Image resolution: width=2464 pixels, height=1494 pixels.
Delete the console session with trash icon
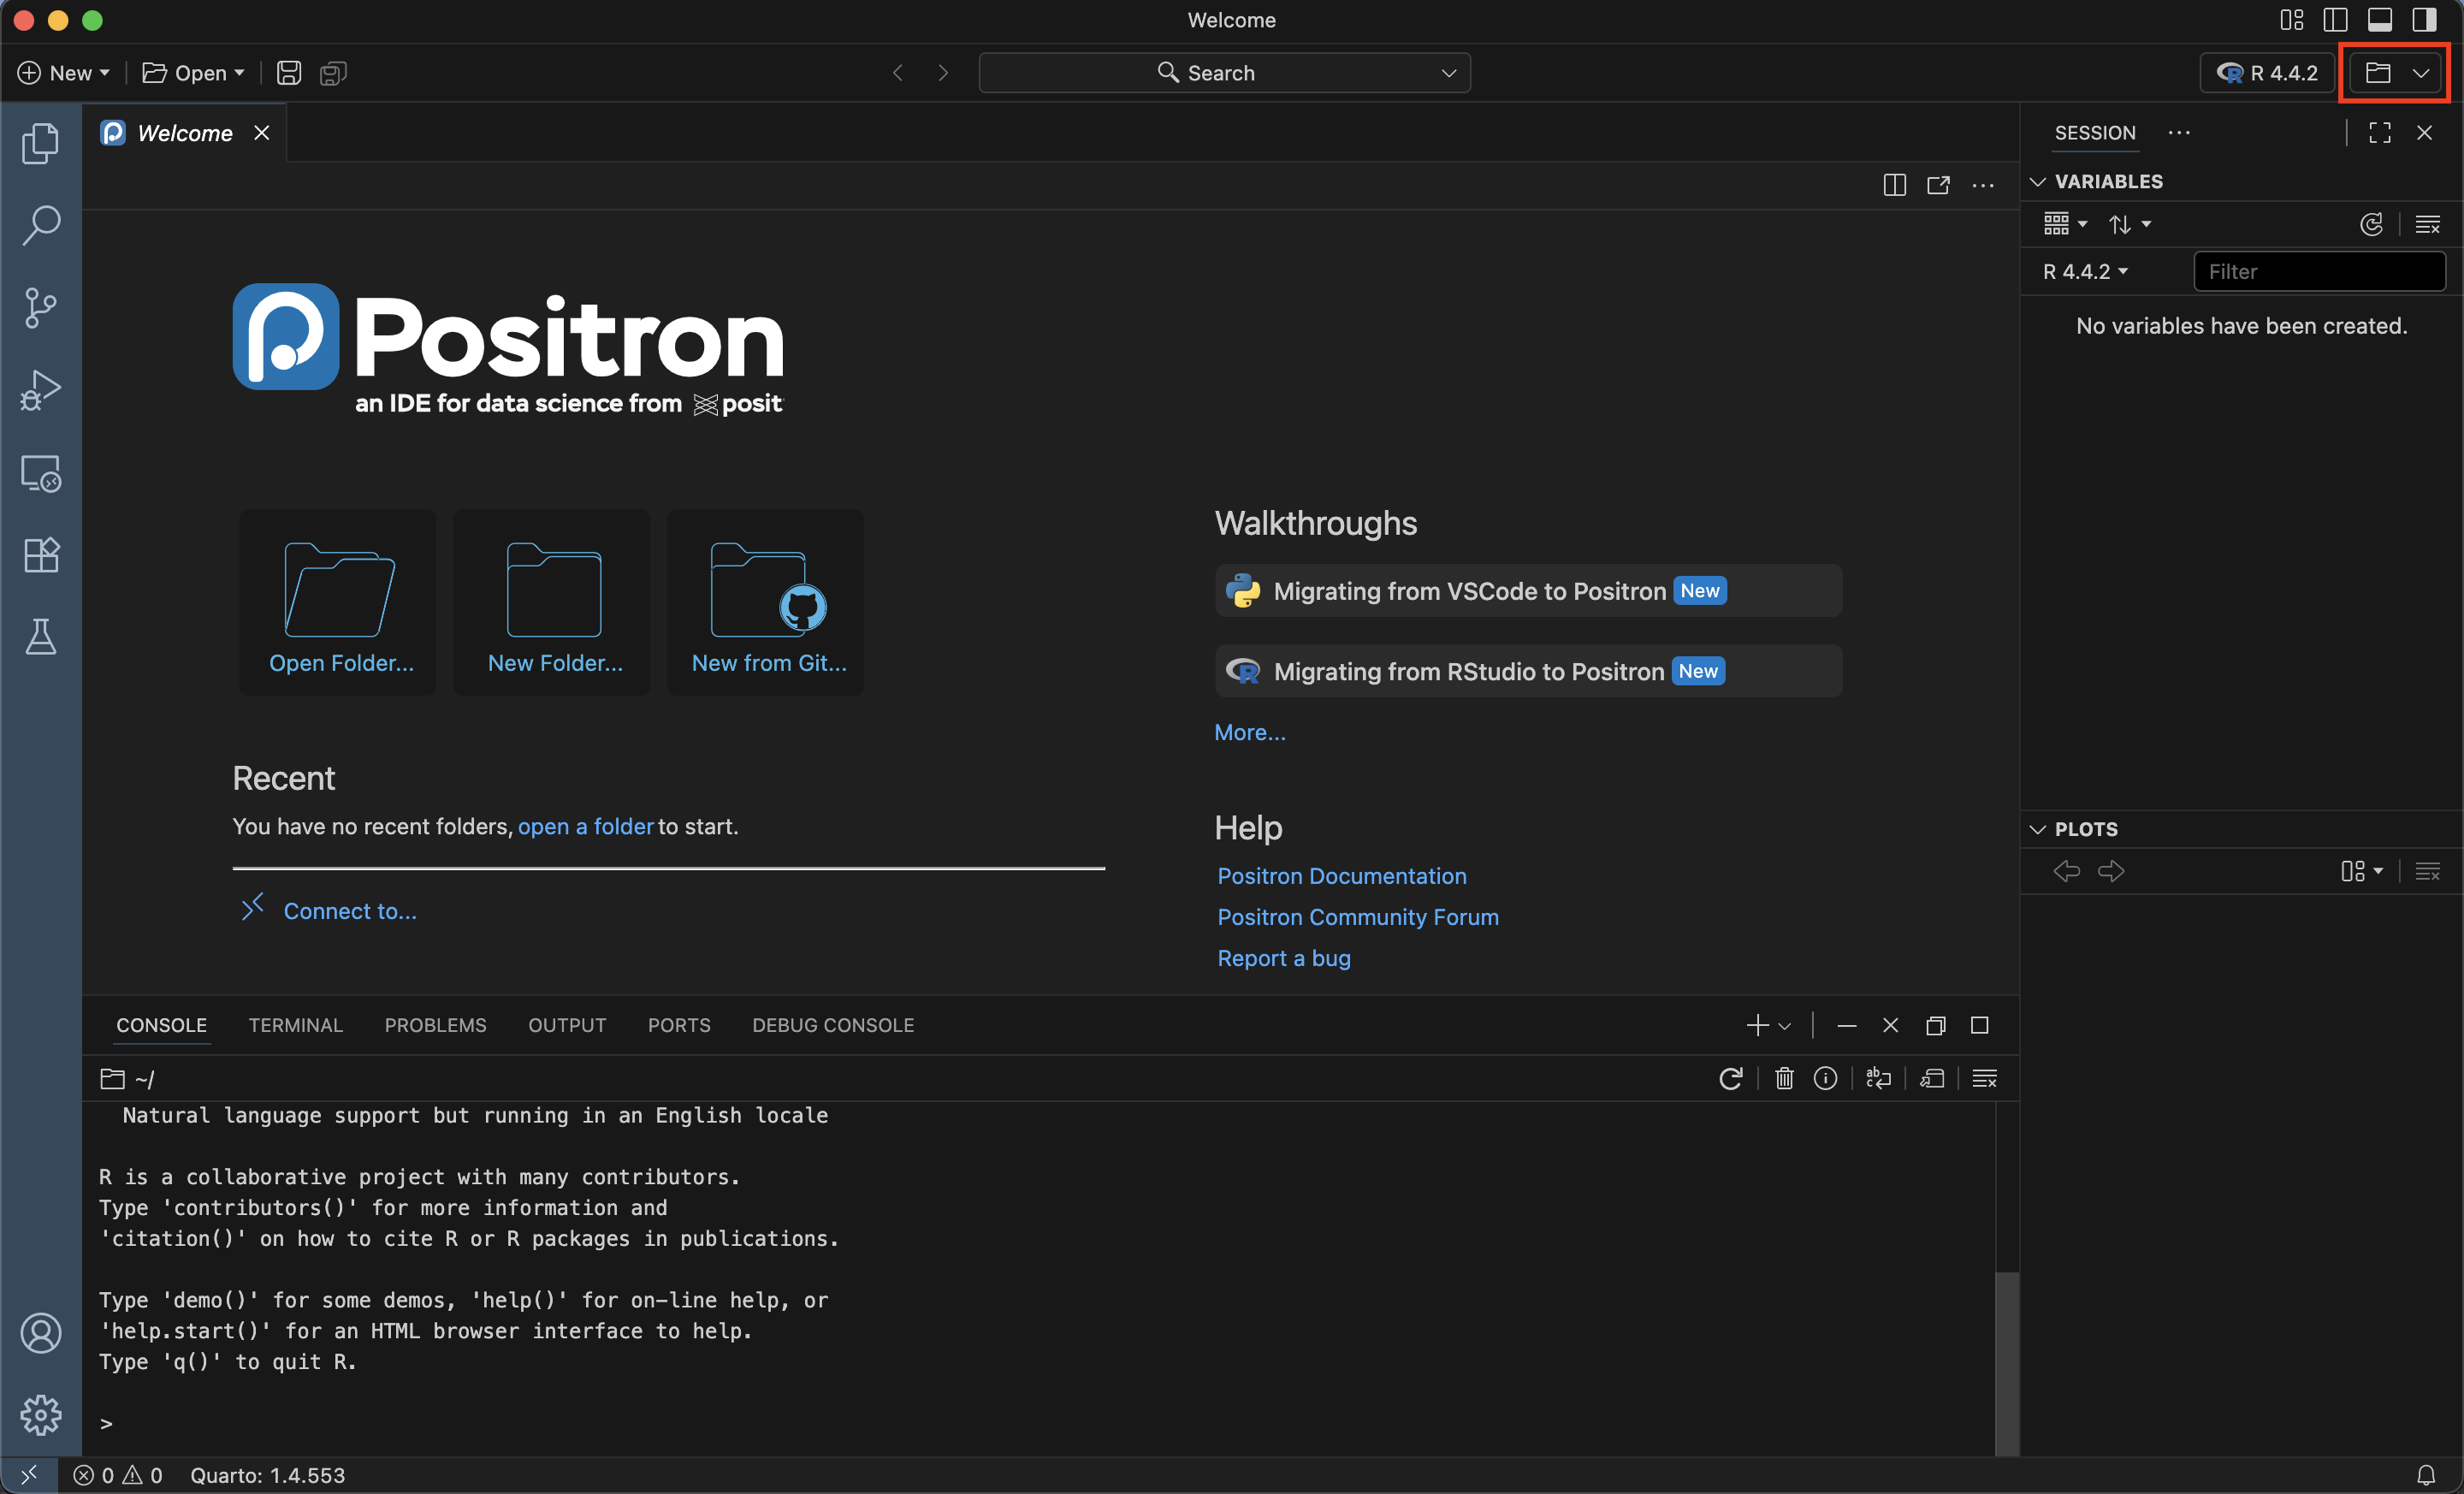click(x=1784, y=1078)
